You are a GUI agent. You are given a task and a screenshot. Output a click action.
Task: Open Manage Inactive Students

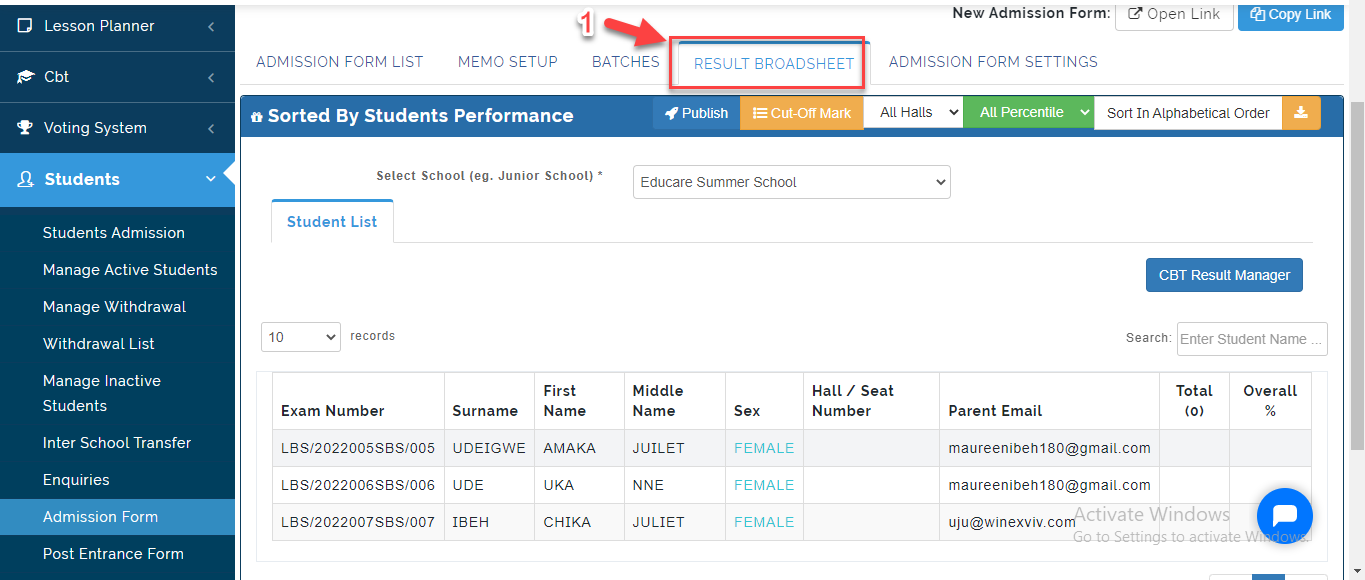(102, 393)
